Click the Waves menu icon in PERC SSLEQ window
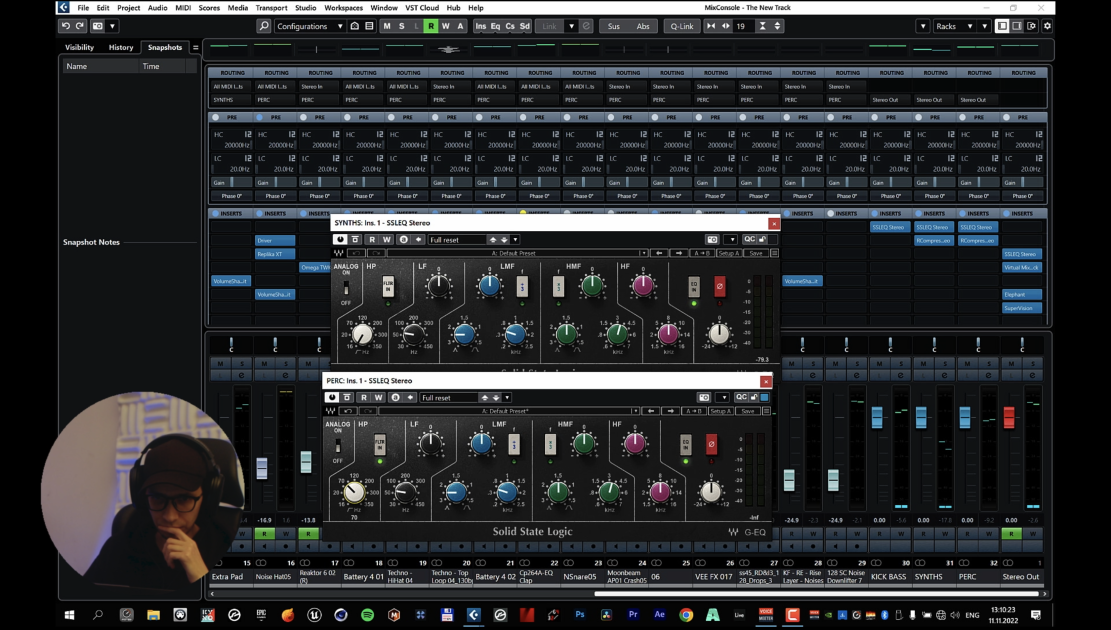 [x=766, y=411]
